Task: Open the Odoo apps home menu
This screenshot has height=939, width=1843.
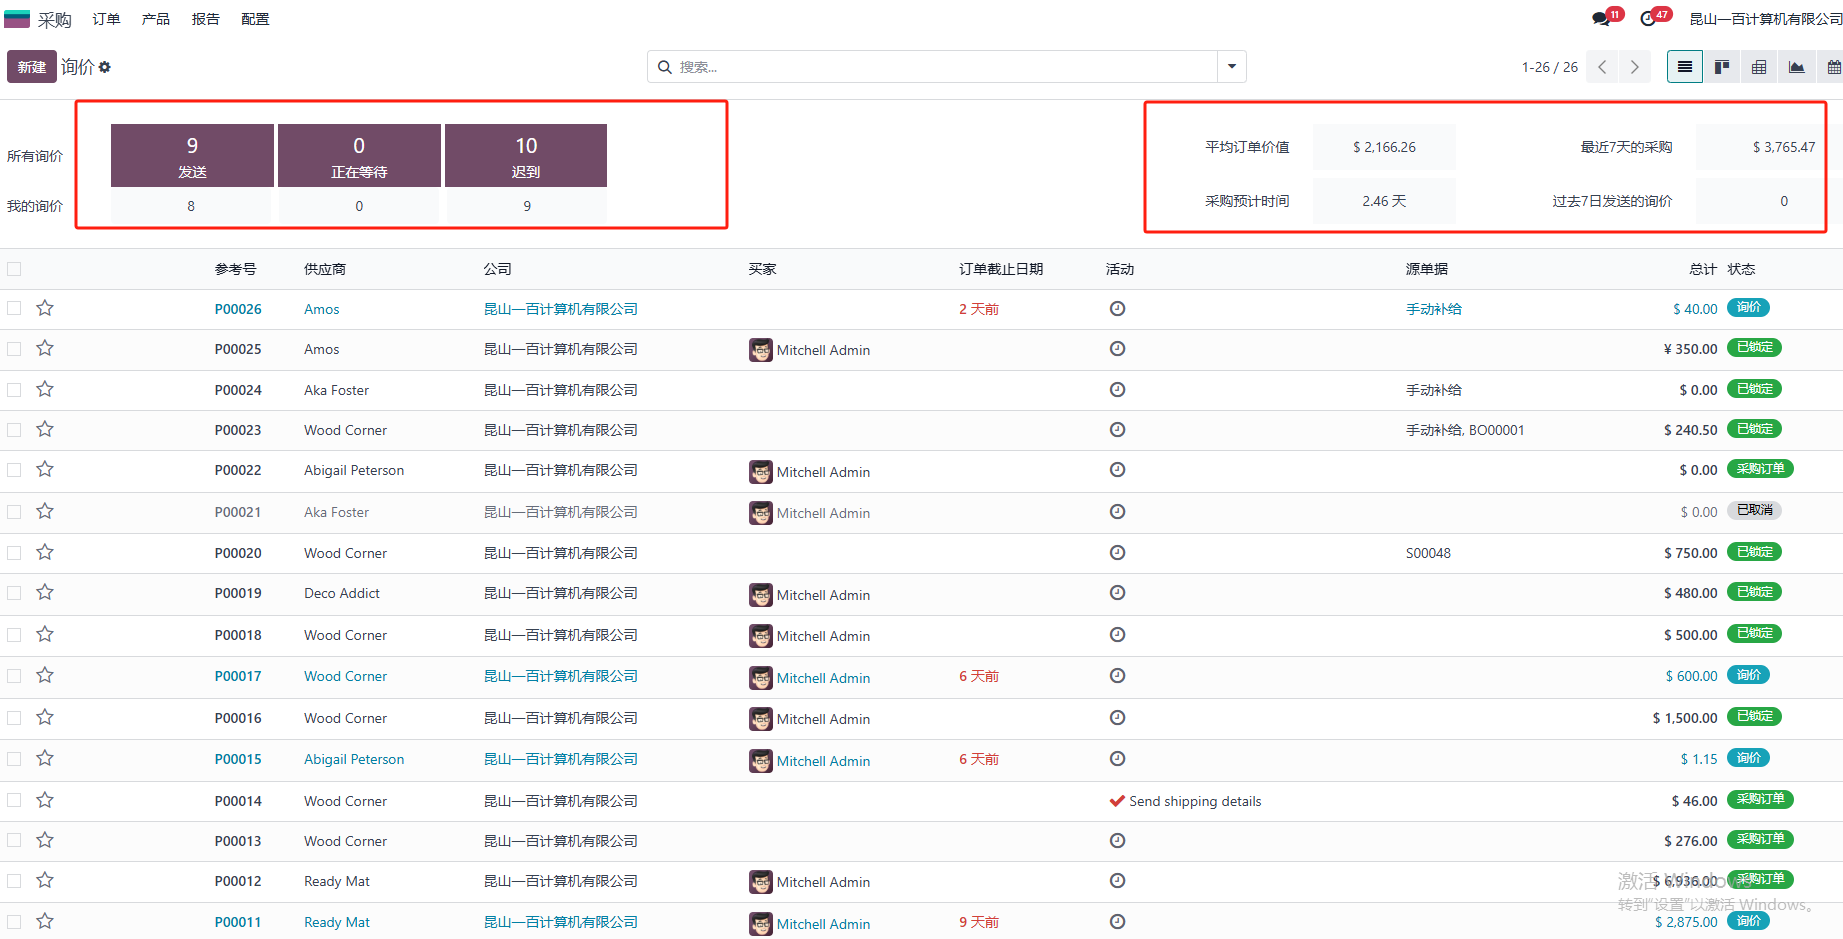Action: click(17, 18)
